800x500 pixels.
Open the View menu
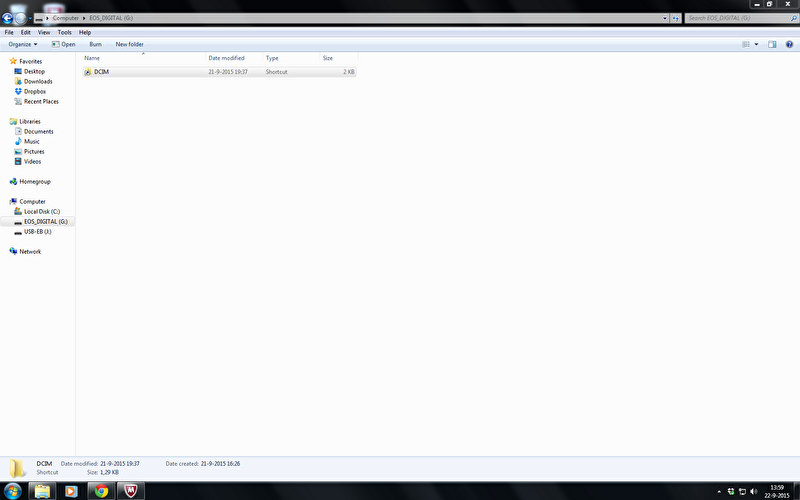(44, 32)
